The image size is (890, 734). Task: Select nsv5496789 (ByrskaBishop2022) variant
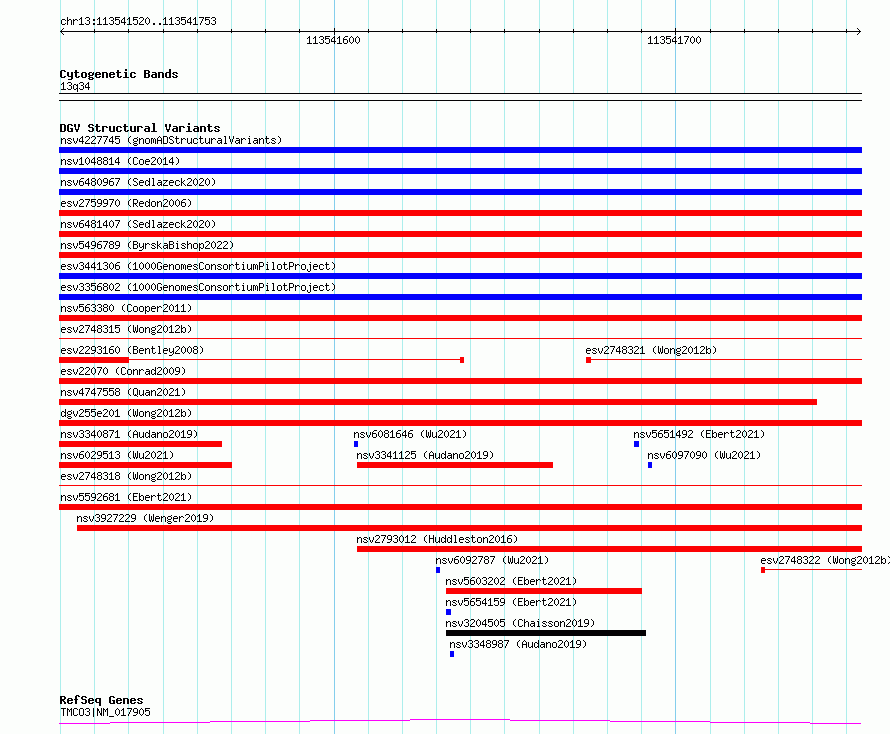pyautogui.click(x=147, y=245)
